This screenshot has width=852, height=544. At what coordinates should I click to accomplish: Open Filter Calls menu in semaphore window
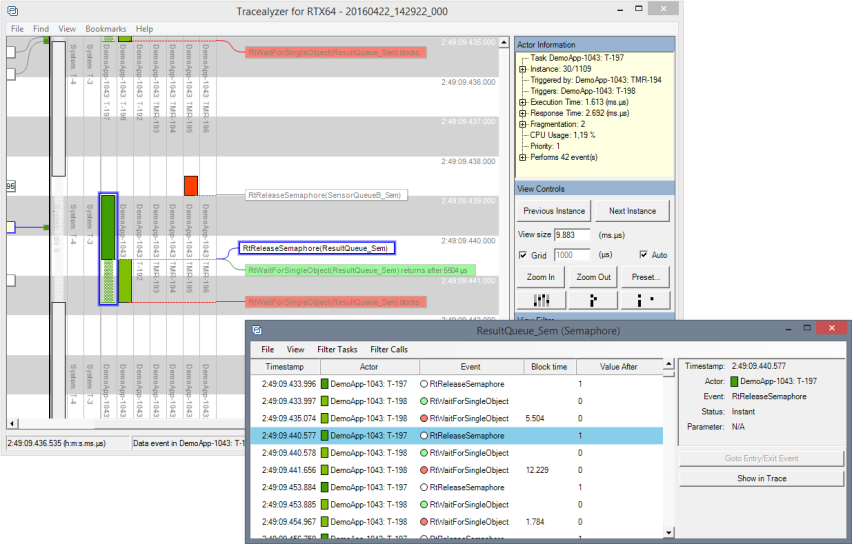[x=389, y=349]
